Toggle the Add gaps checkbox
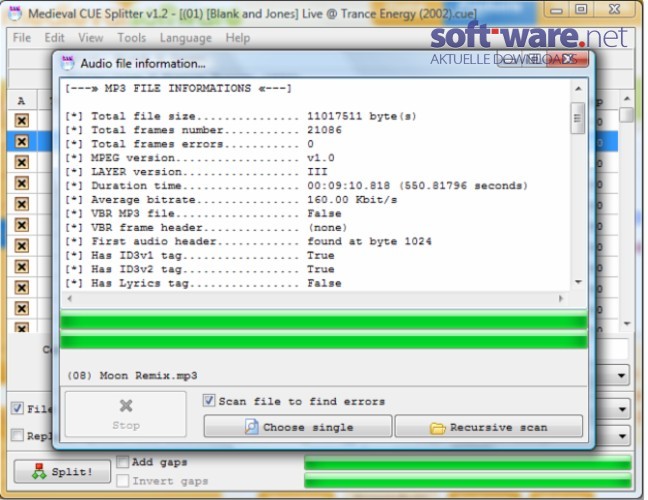The image size is (648, 500). tap(123, 462)
